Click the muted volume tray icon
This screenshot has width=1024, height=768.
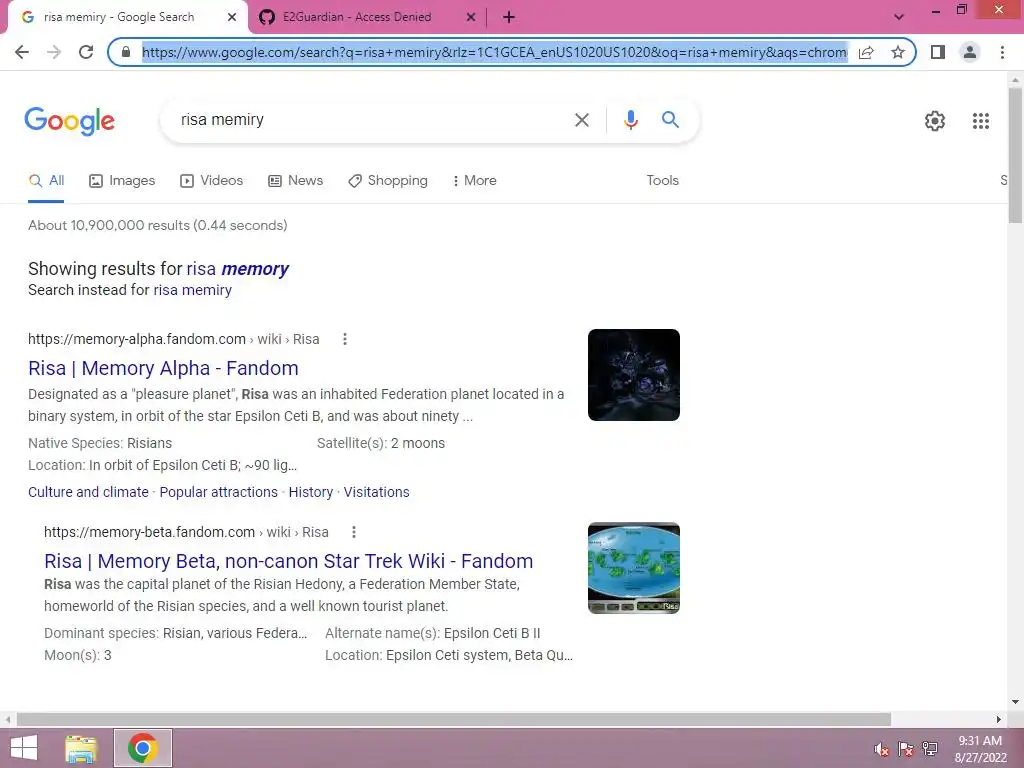pos(882,749)
